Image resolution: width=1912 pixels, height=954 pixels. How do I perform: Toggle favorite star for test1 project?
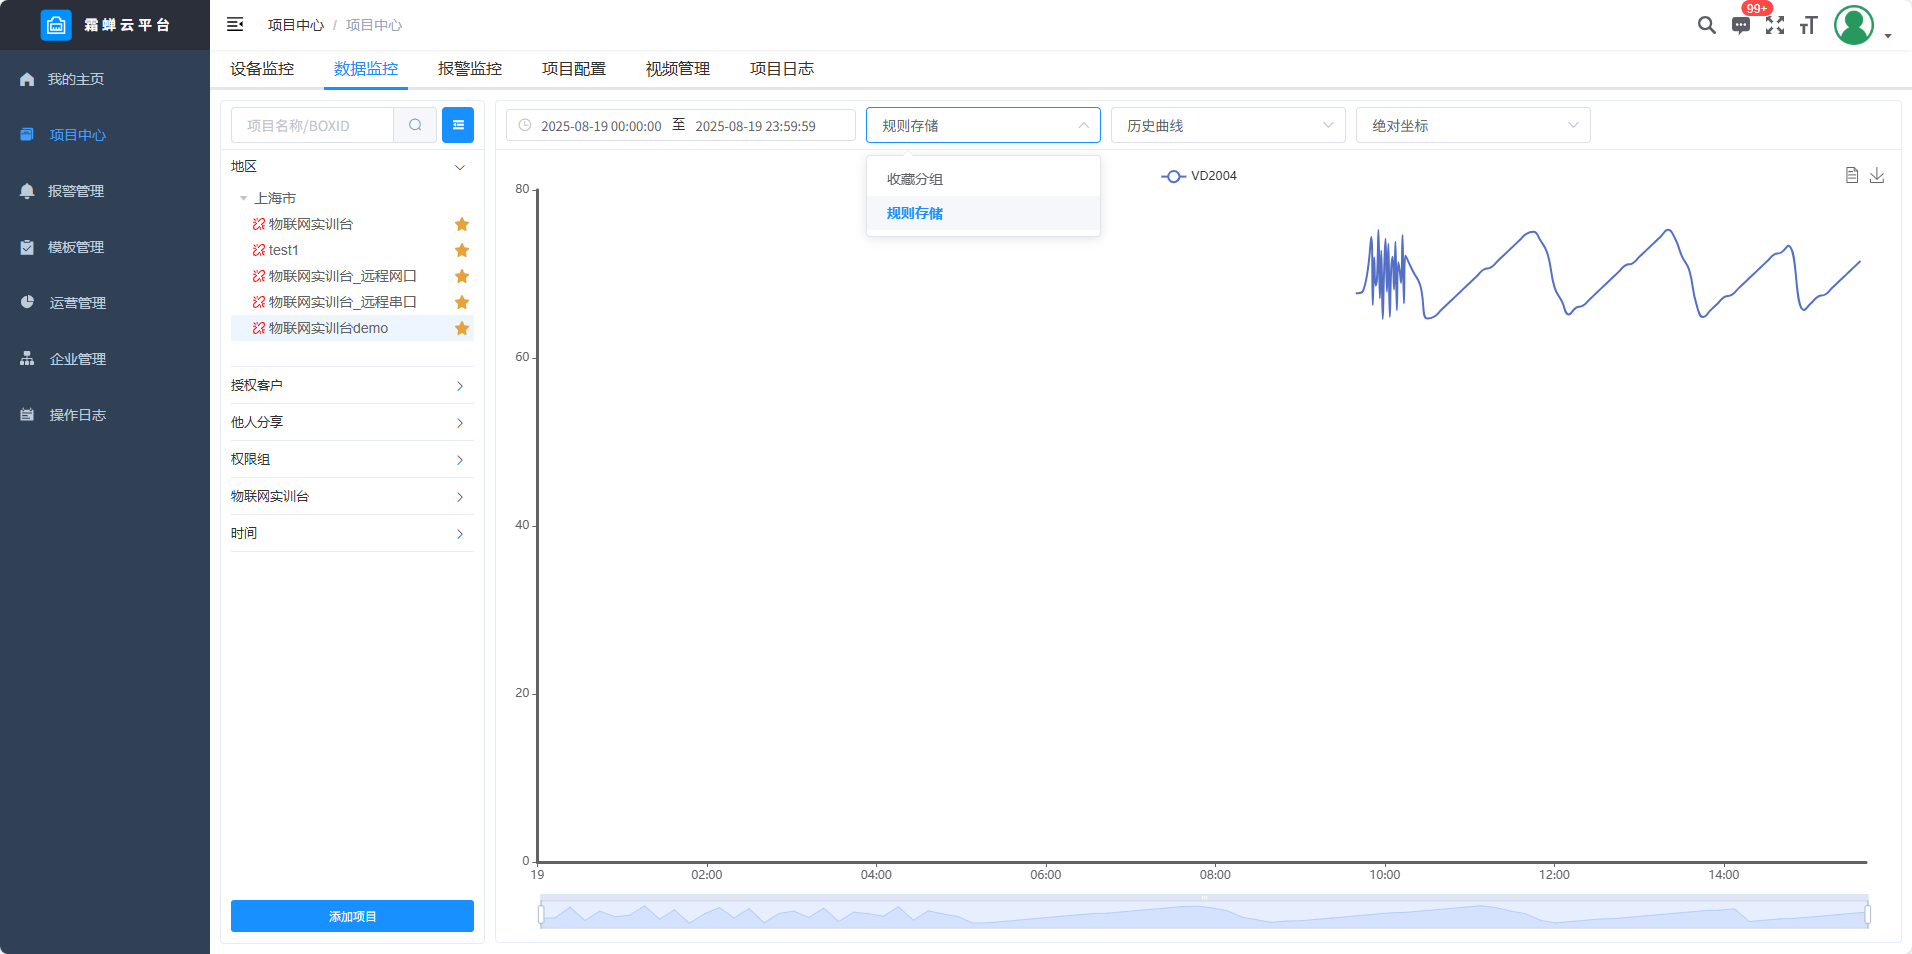click(462, 250)
